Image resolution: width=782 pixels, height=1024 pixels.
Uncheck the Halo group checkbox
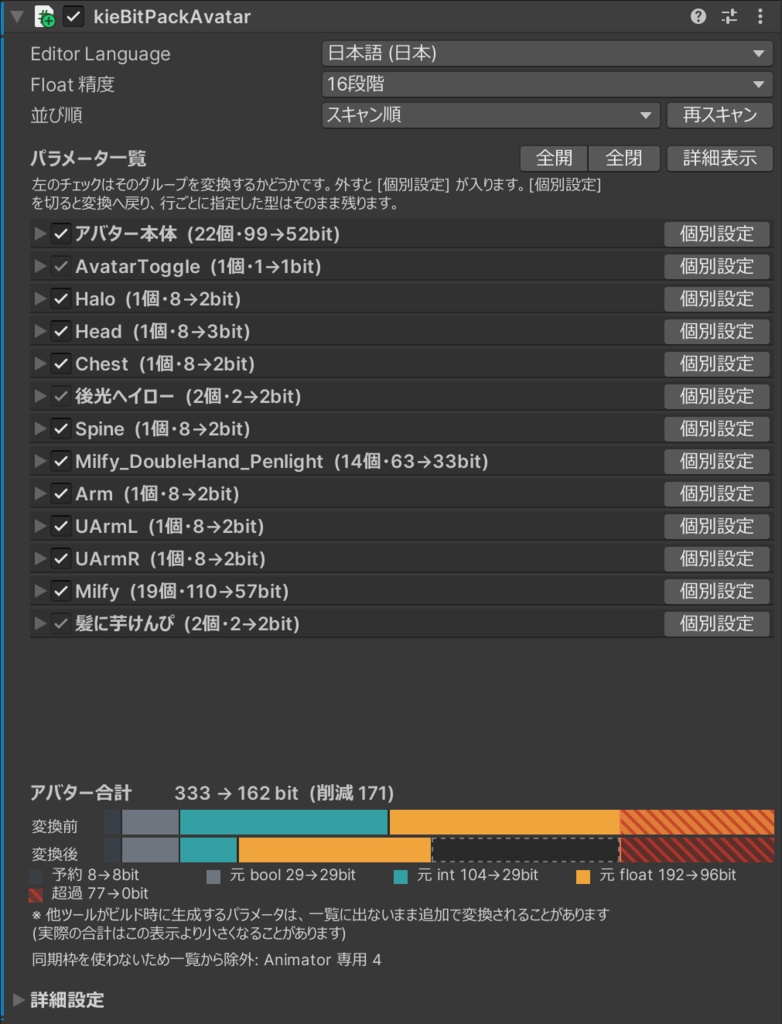click(61, 299)
